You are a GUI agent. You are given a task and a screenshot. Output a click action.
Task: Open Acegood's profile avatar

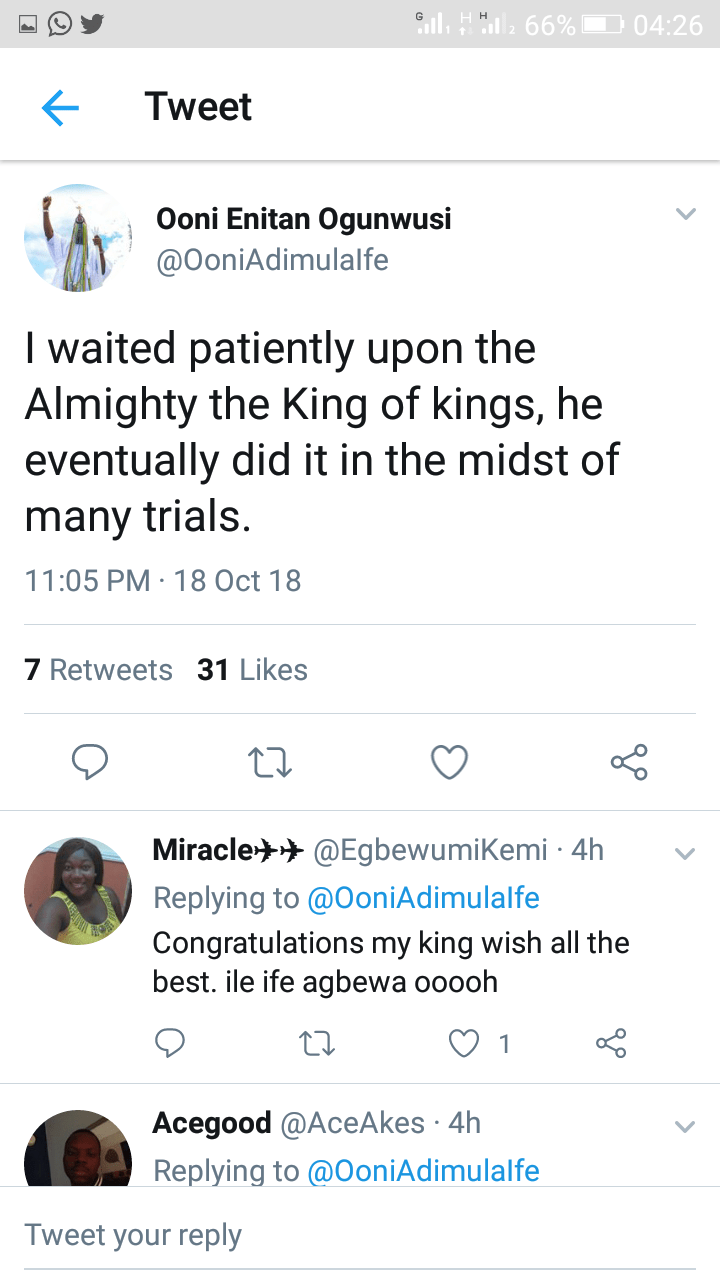tap(78, 1150)
